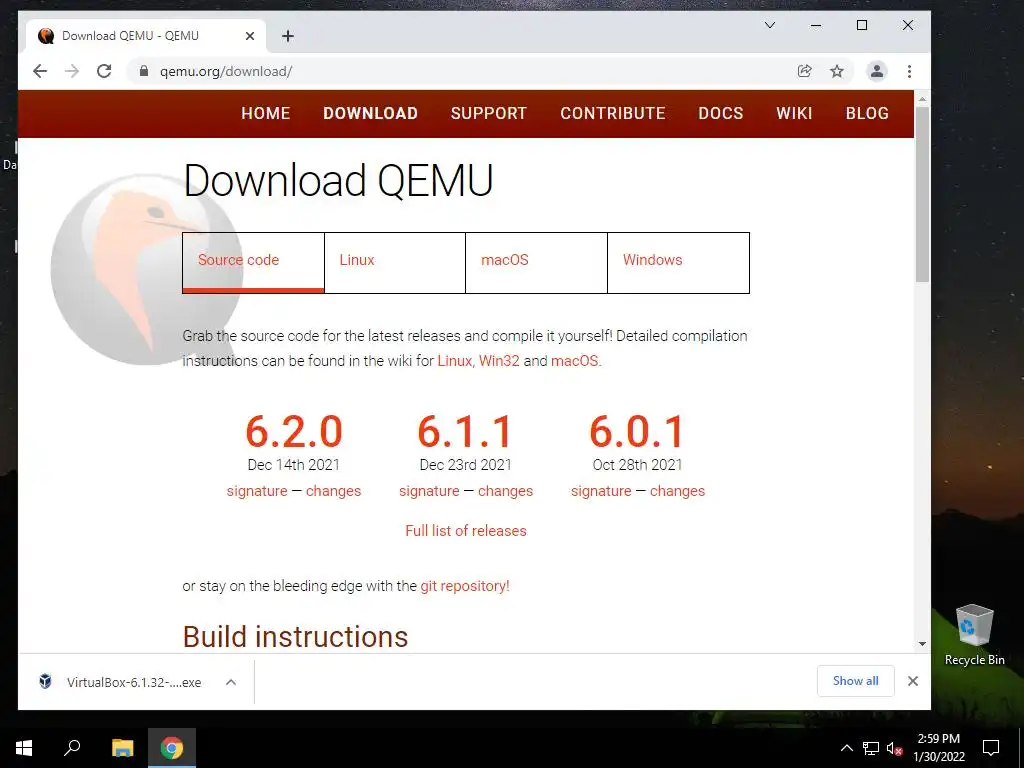Click Show all downloads button

pos(856,681)
